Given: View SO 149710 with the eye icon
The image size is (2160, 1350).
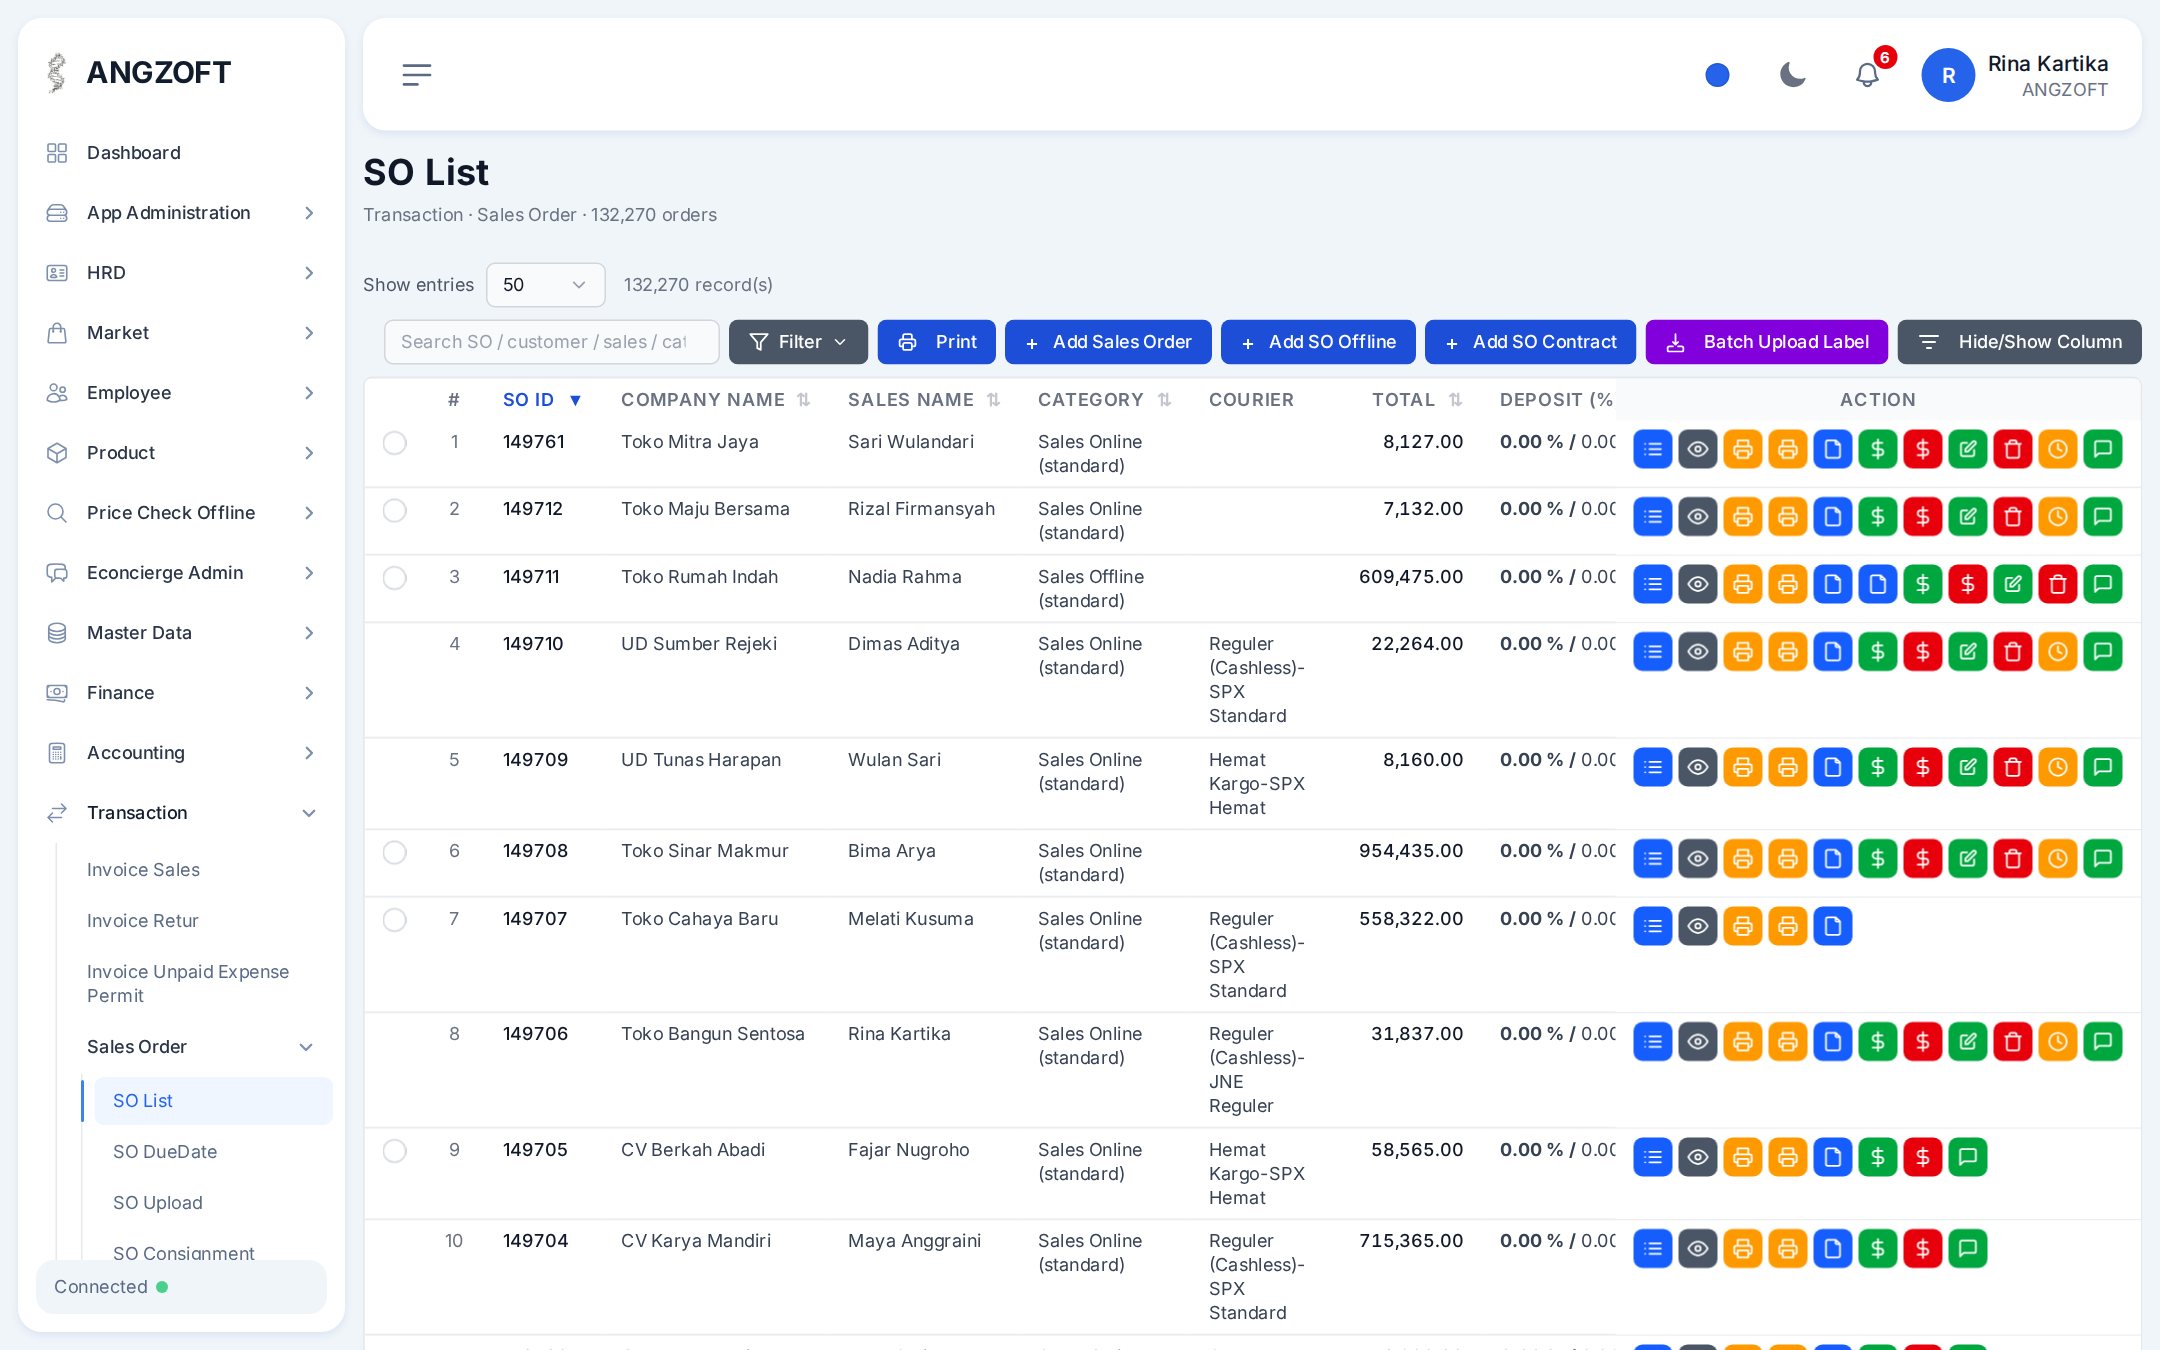Looking at the screenshot, I should (1698, 652).
